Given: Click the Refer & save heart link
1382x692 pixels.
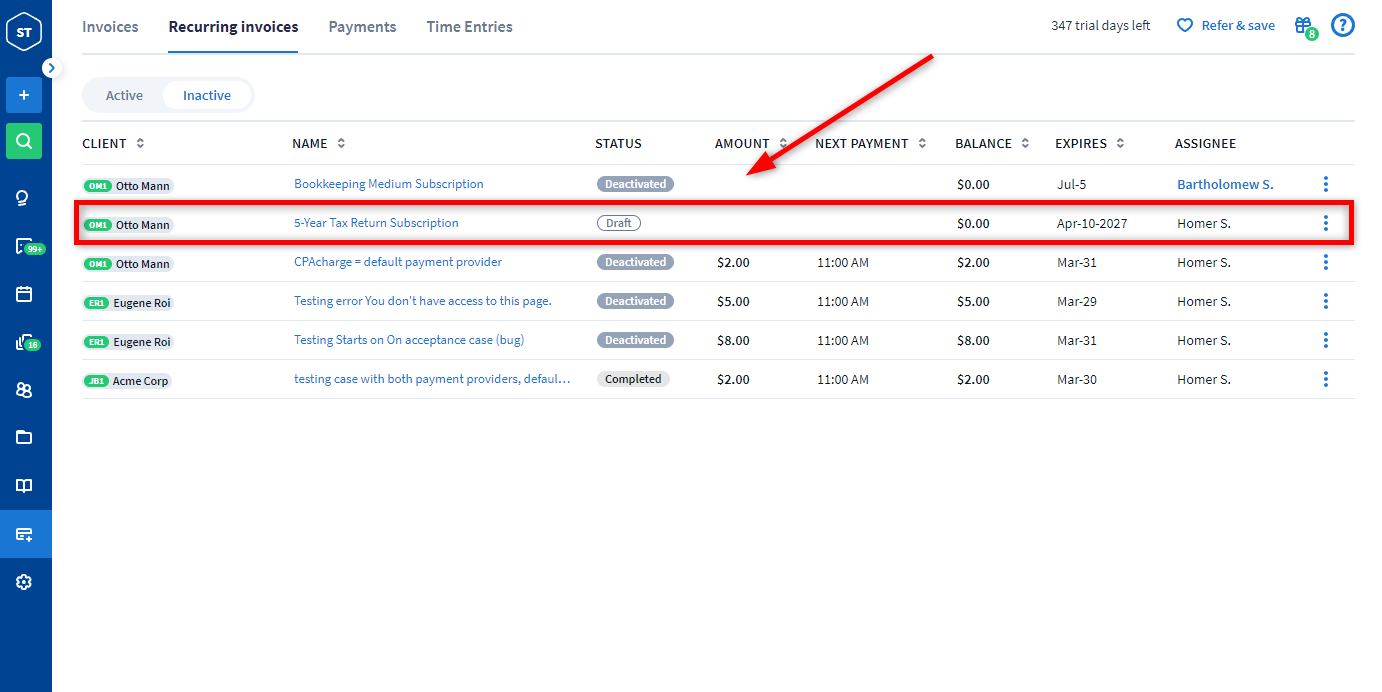Looking at the screenshot, I should click(1225, 26).
